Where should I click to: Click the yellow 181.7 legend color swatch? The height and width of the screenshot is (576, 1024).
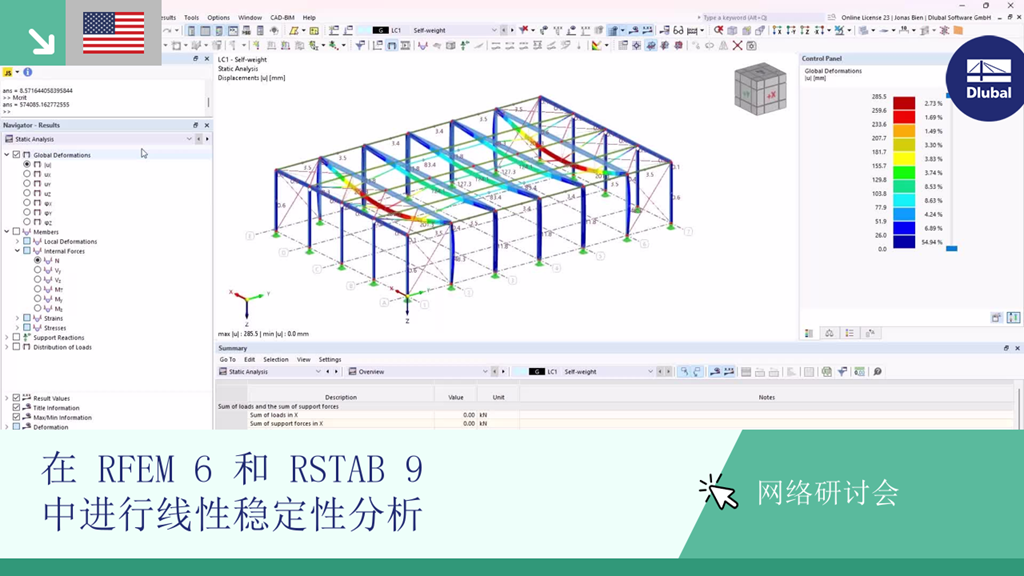[904, 159]
